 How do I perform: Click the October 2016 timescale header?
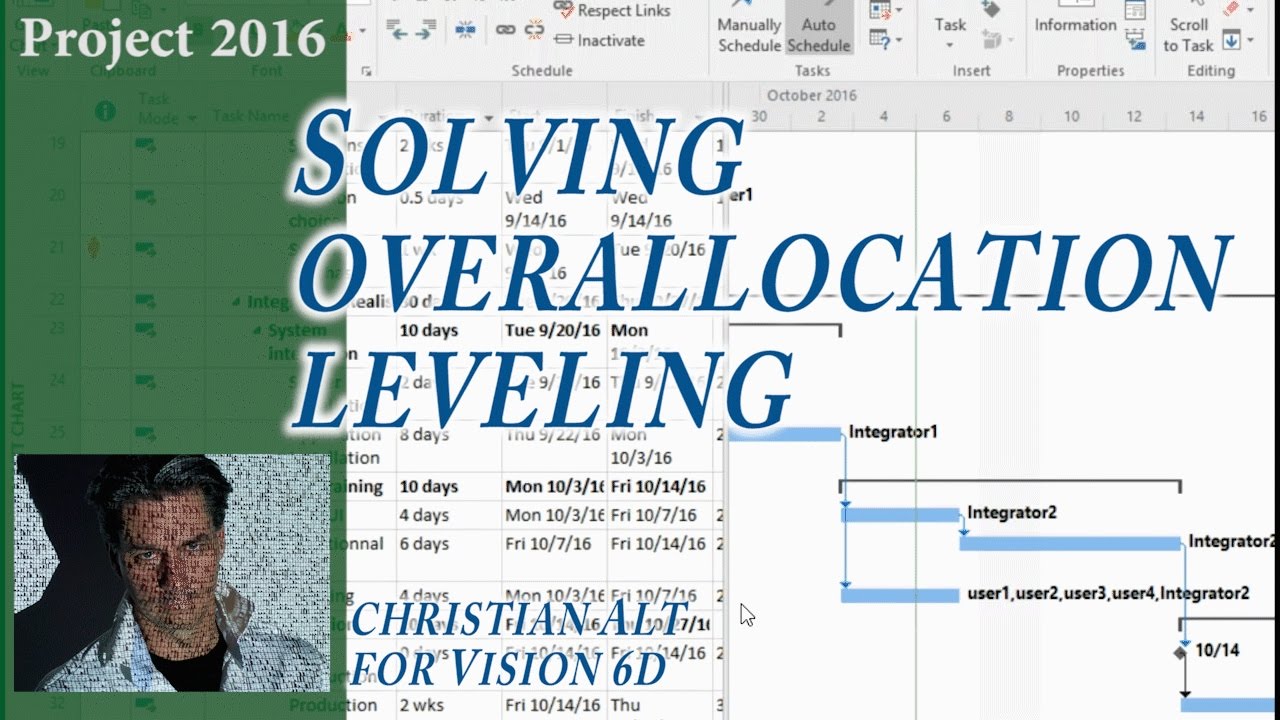(x=811, y=96)
